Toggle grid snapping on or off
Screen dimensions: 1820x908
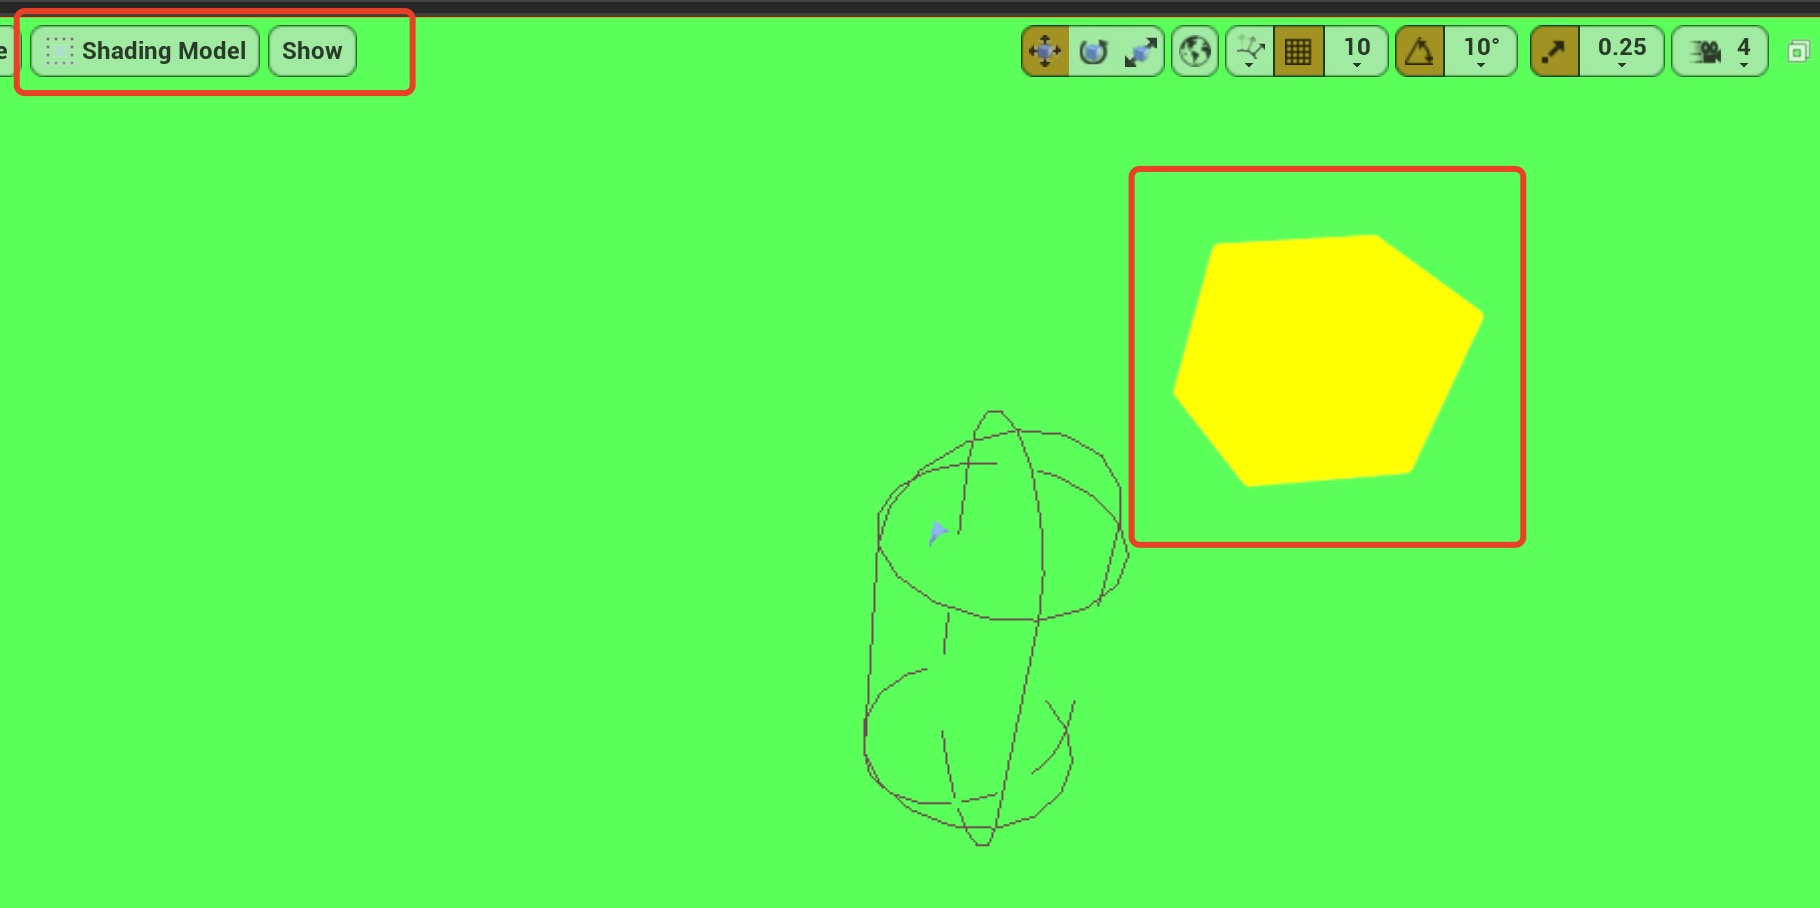point(1298,51)
